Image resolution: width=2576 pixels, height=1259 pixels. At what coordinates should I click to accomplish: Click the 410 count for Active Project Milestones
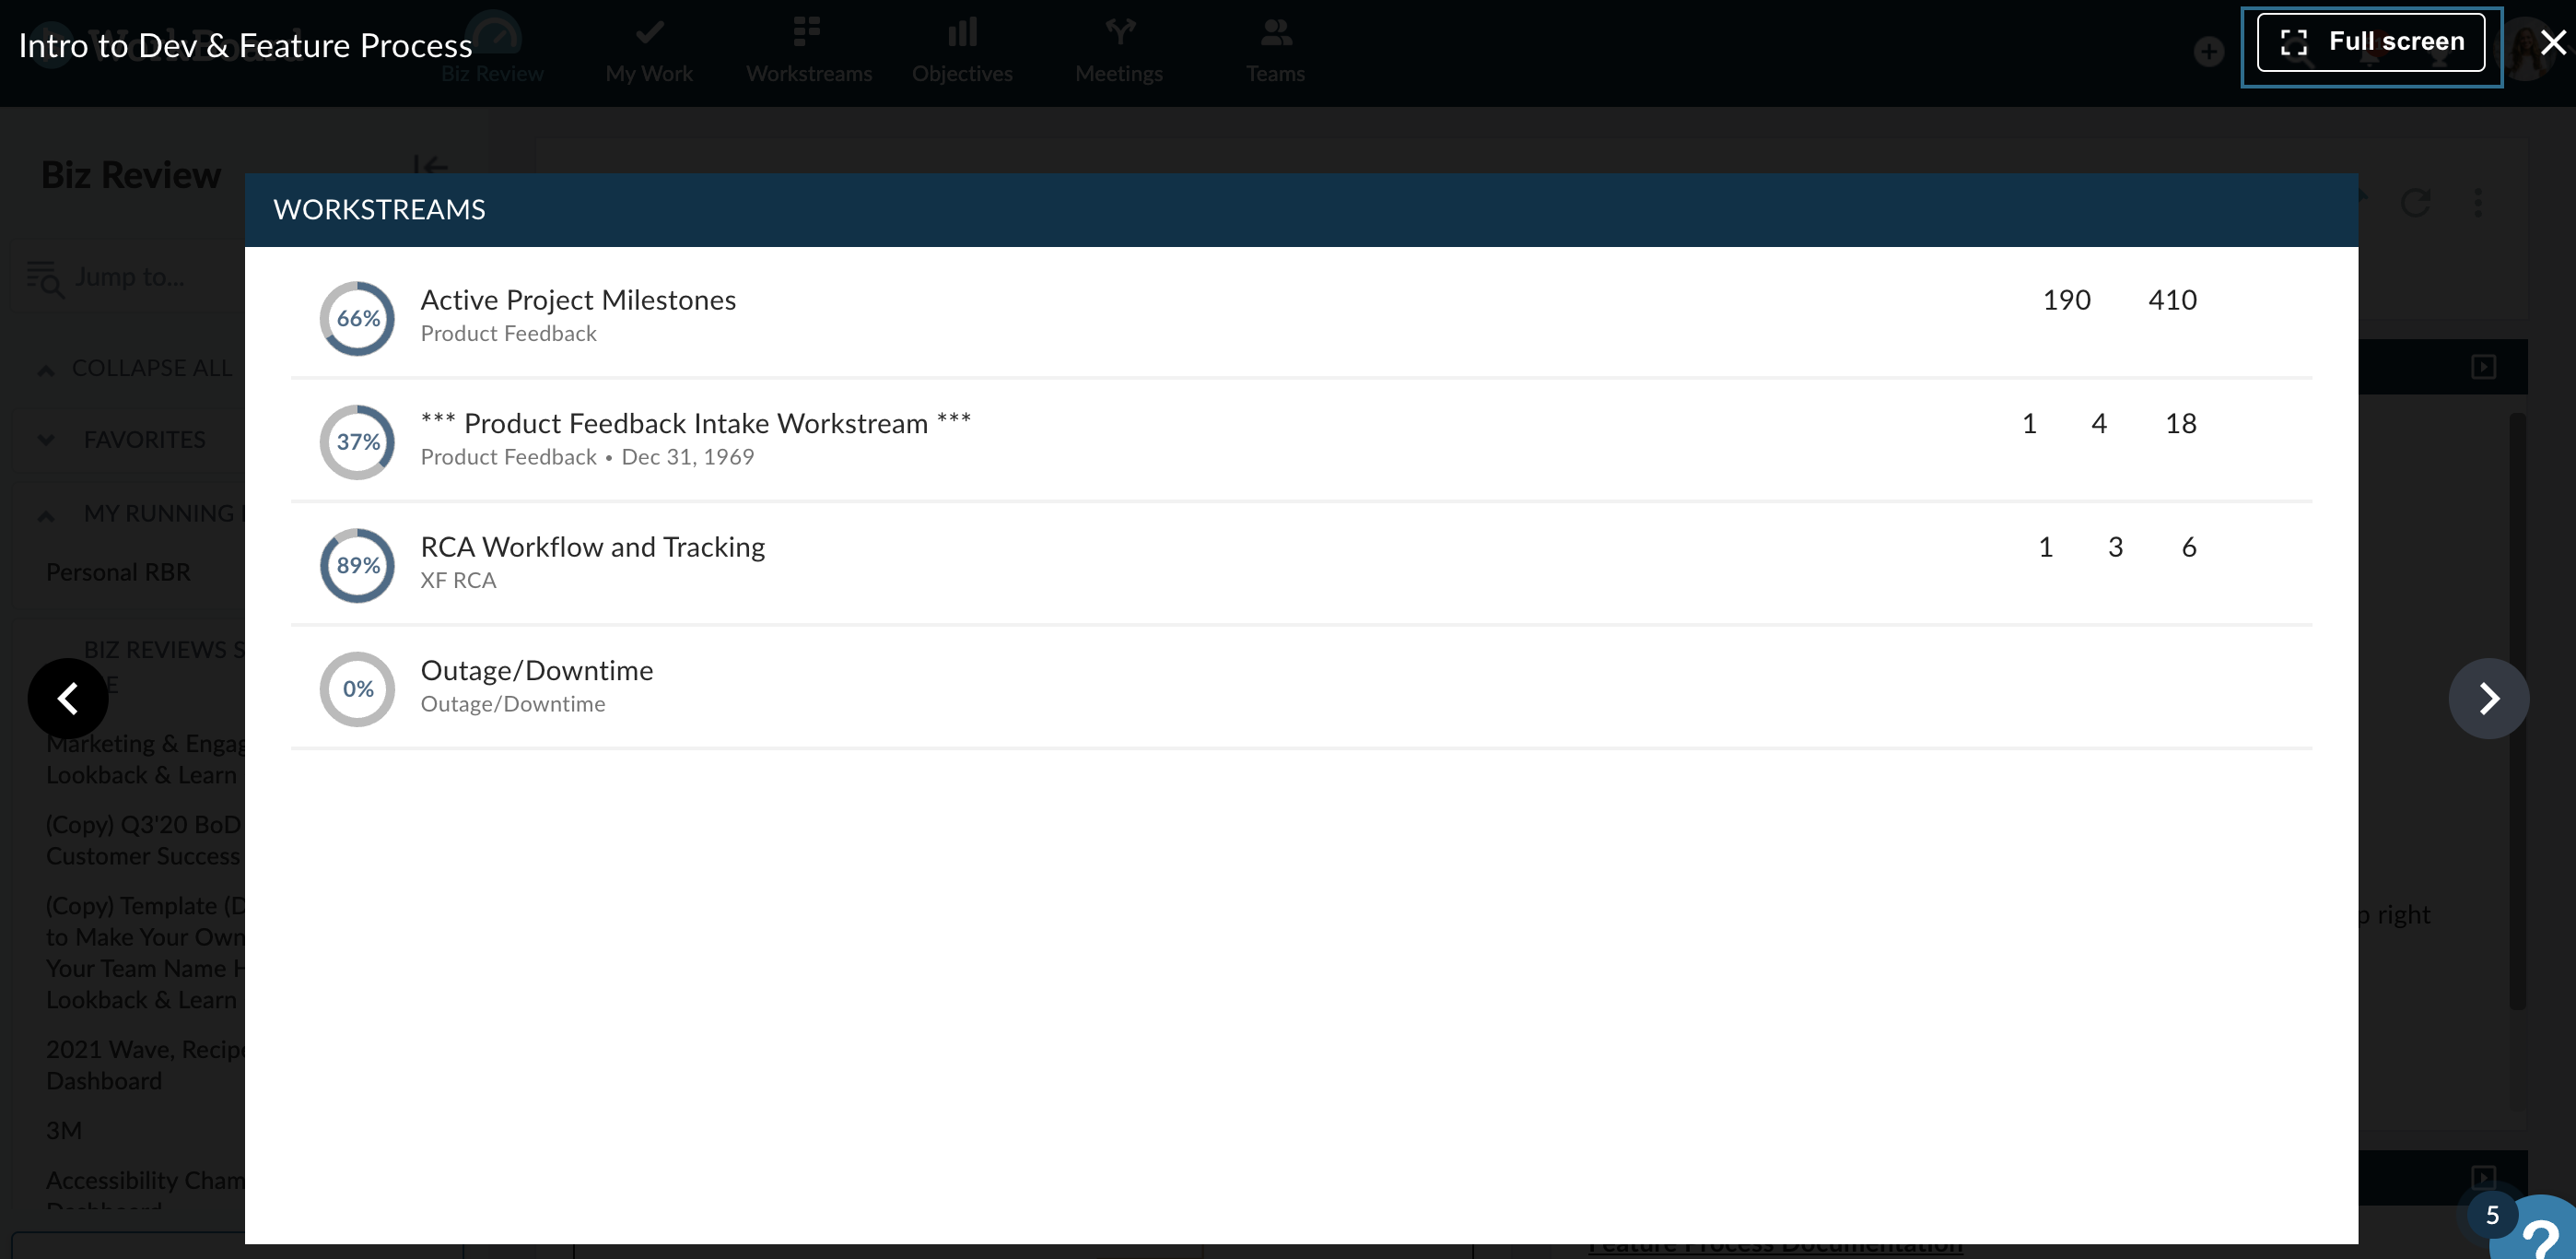pyautogui.click(x=2172, y=300)
